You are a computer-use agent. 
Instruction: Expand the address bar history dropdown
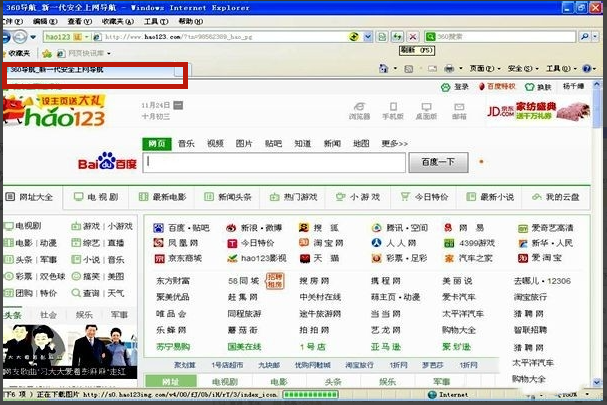click(x=368, y=37)
